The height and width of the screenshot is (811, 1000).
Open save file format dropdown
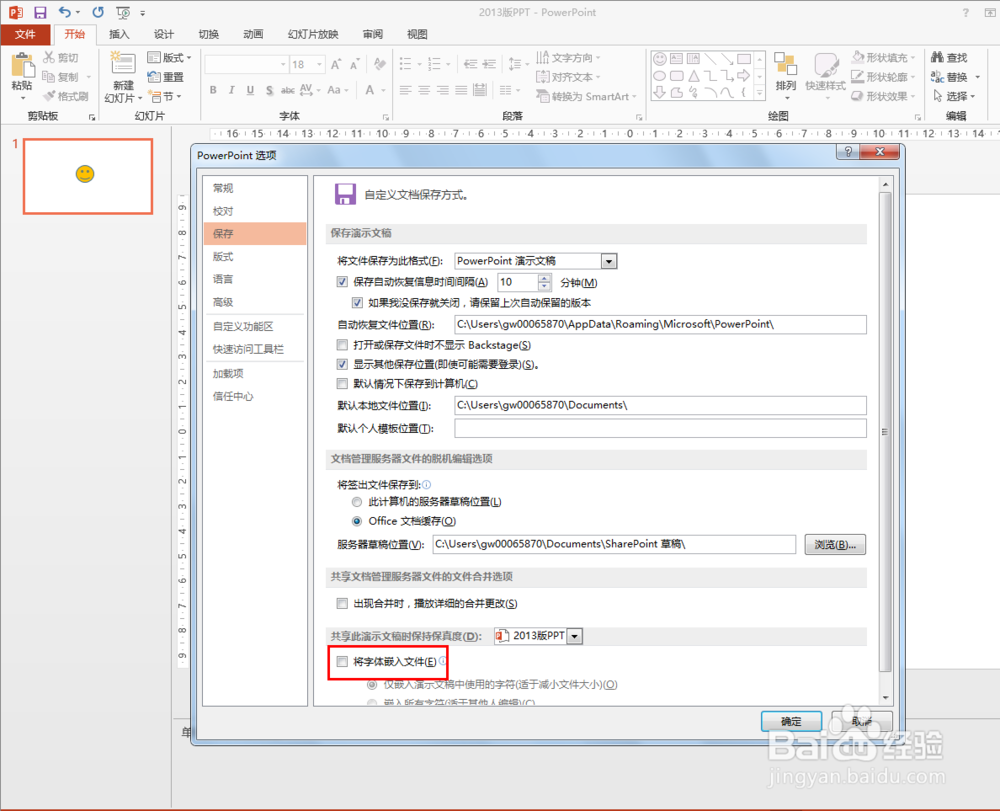click(609, 261)
